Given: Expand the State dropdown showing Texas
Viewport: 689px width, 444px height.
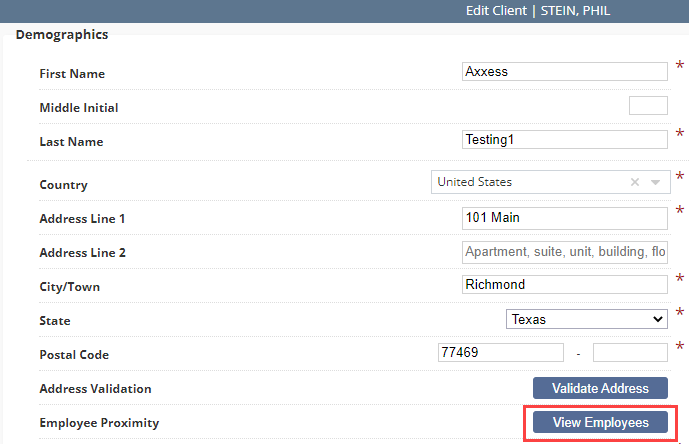Looking at the screenshot, I should click(x=587, y=319).
